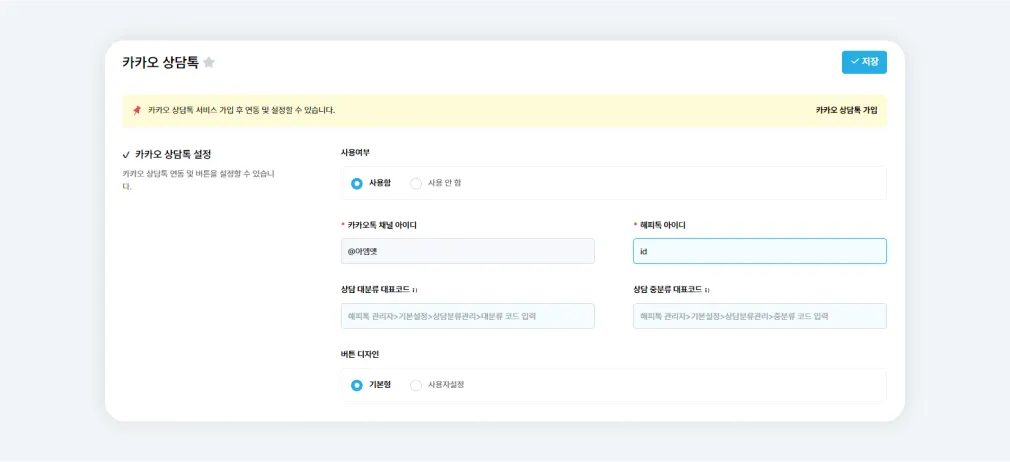Click the 카카오 상담톡 연동 및 버튼 description text
1010x462 pixels.
point(198,180)
